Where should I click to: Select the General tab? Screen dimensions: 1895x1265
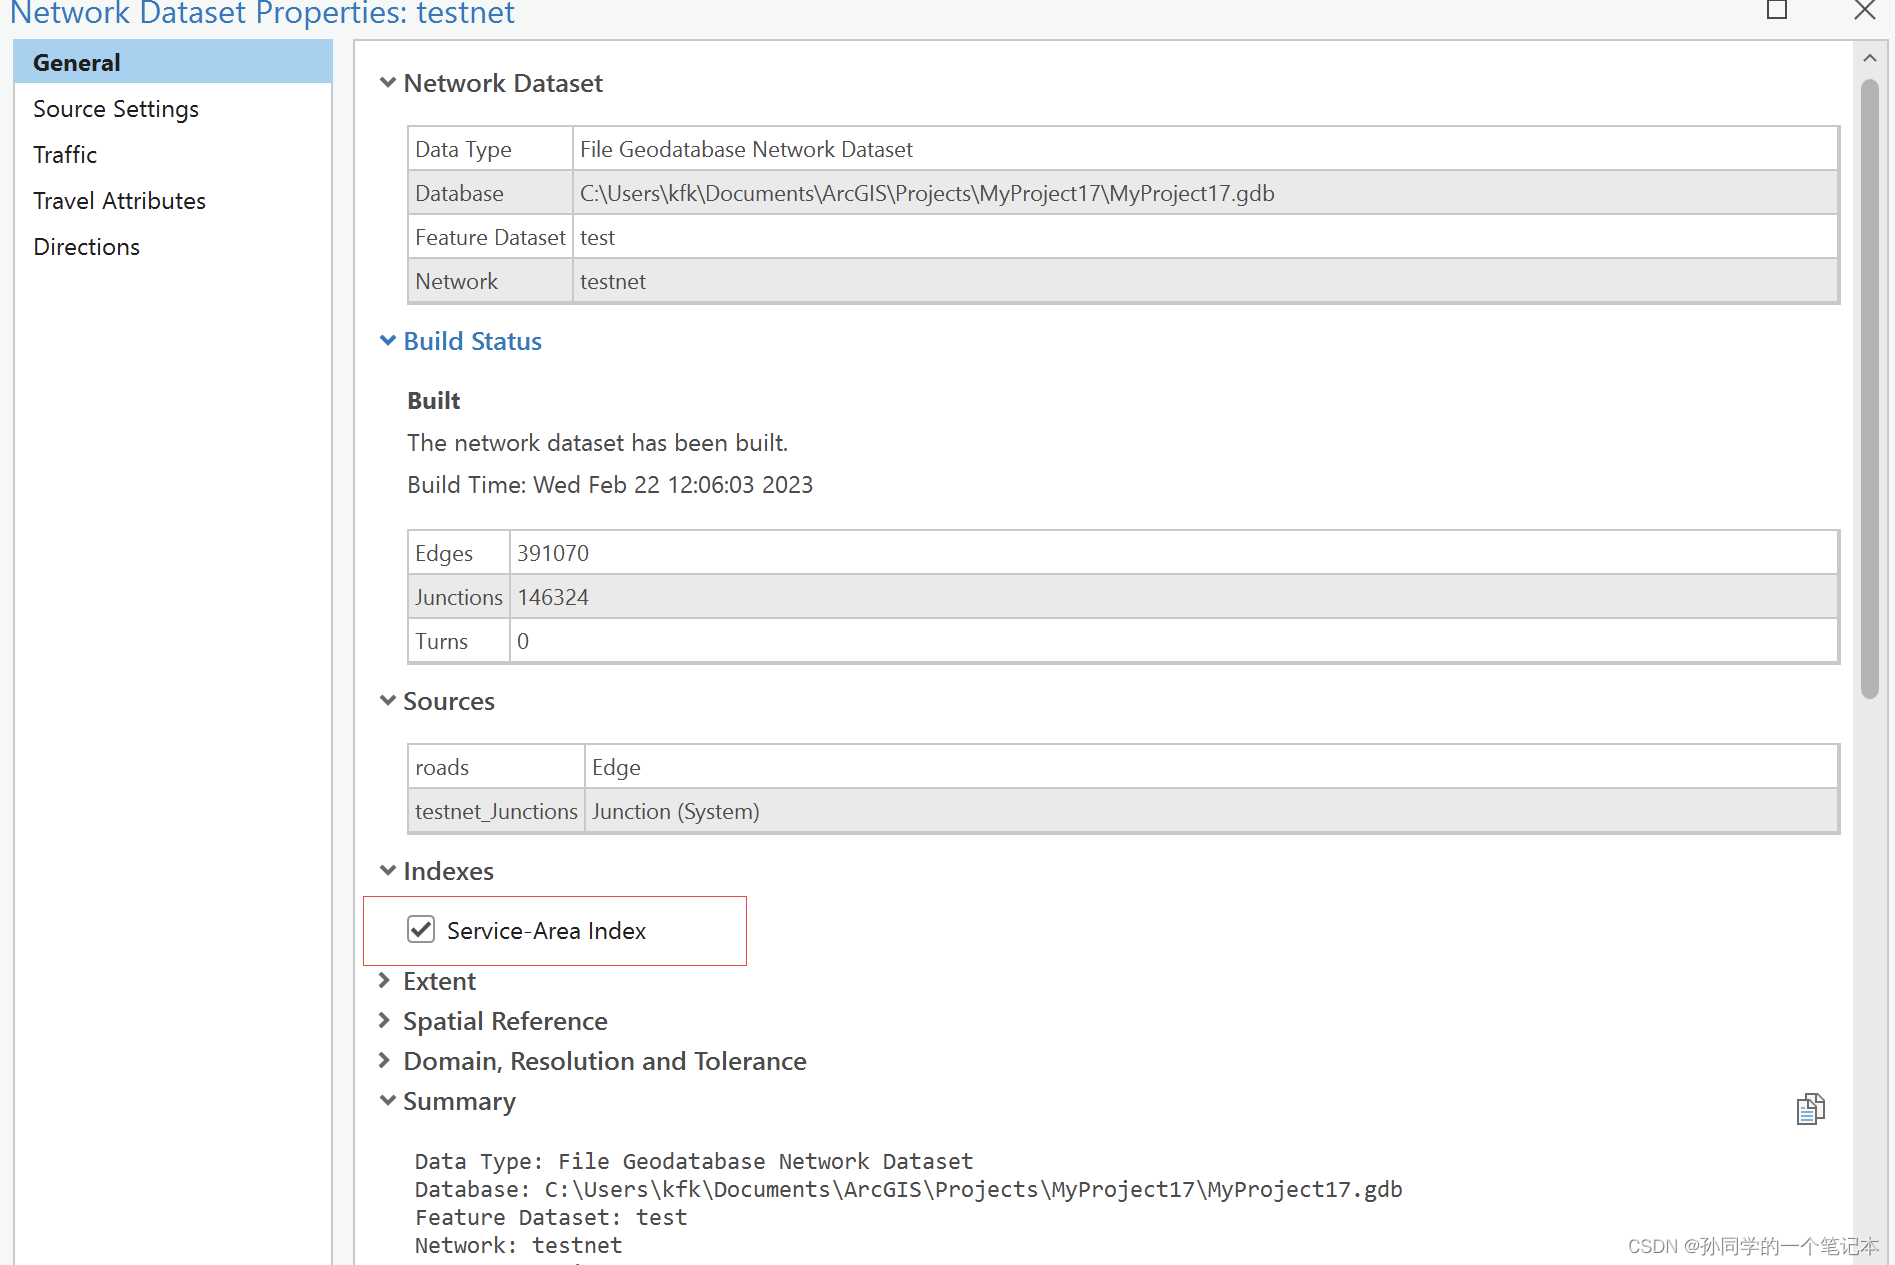pos(173,62)
